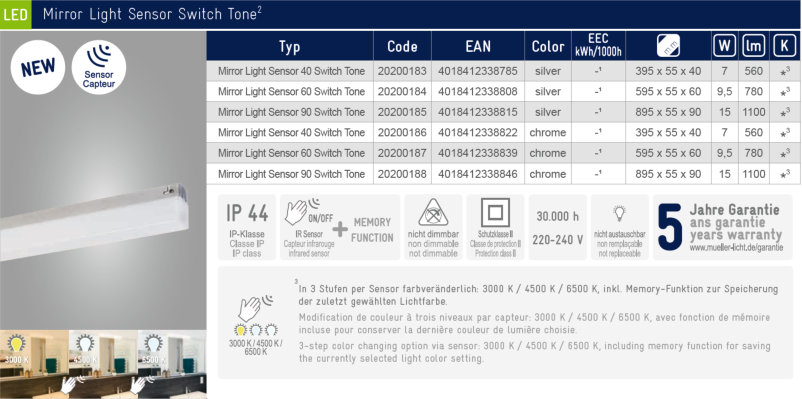Click the Code column header
802x399 pixels.
[402, 47]
